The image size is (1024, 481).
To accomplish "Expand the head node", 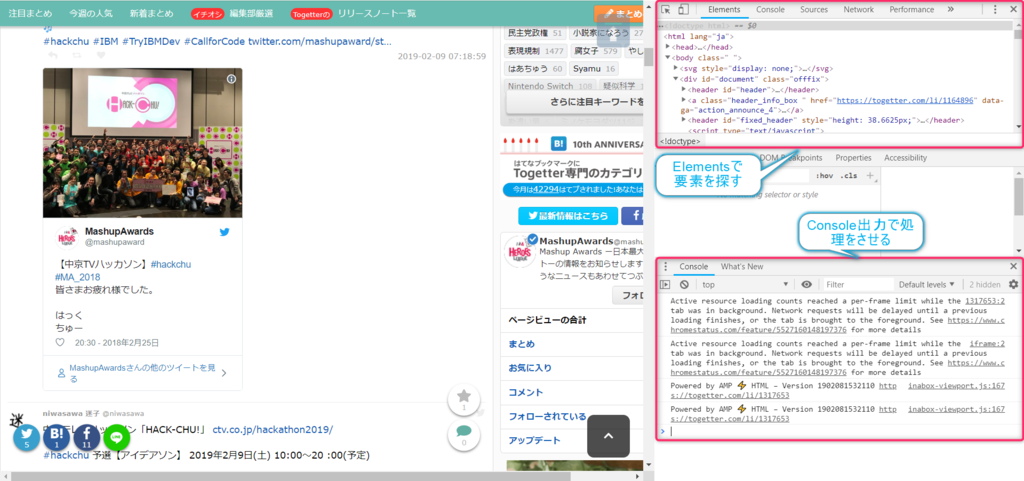I will coord(668,47).
